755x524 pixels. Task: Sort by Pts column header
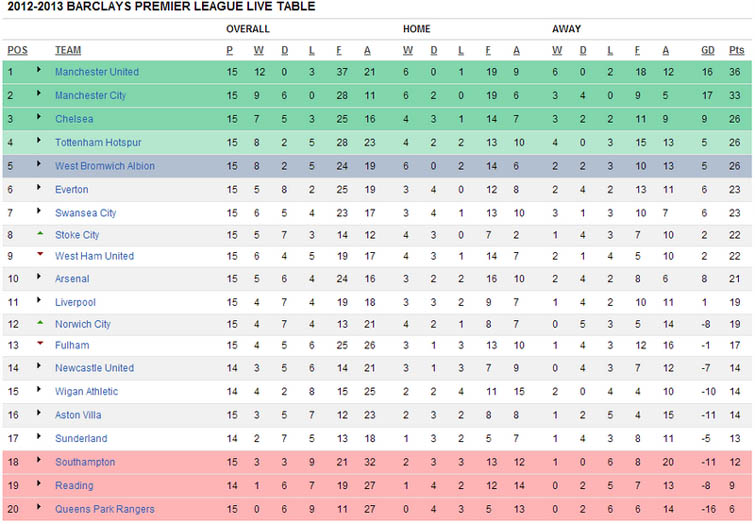[x=736, y=50]
